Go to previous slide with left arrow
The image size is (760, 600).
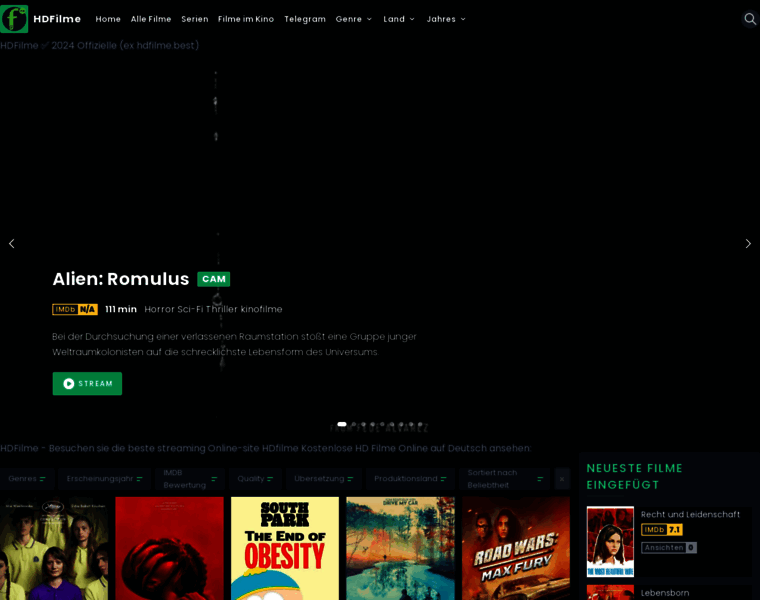tap(12, 243)
